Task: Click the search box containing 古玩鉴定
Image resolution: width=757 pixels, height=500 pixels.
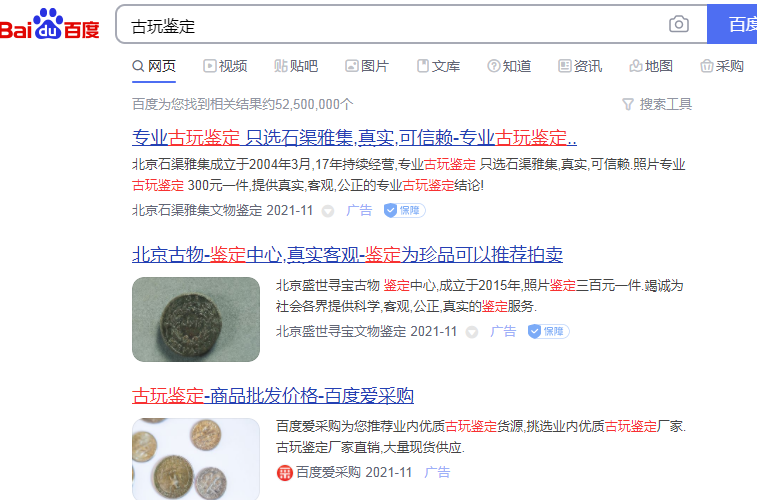Action: 391,24
